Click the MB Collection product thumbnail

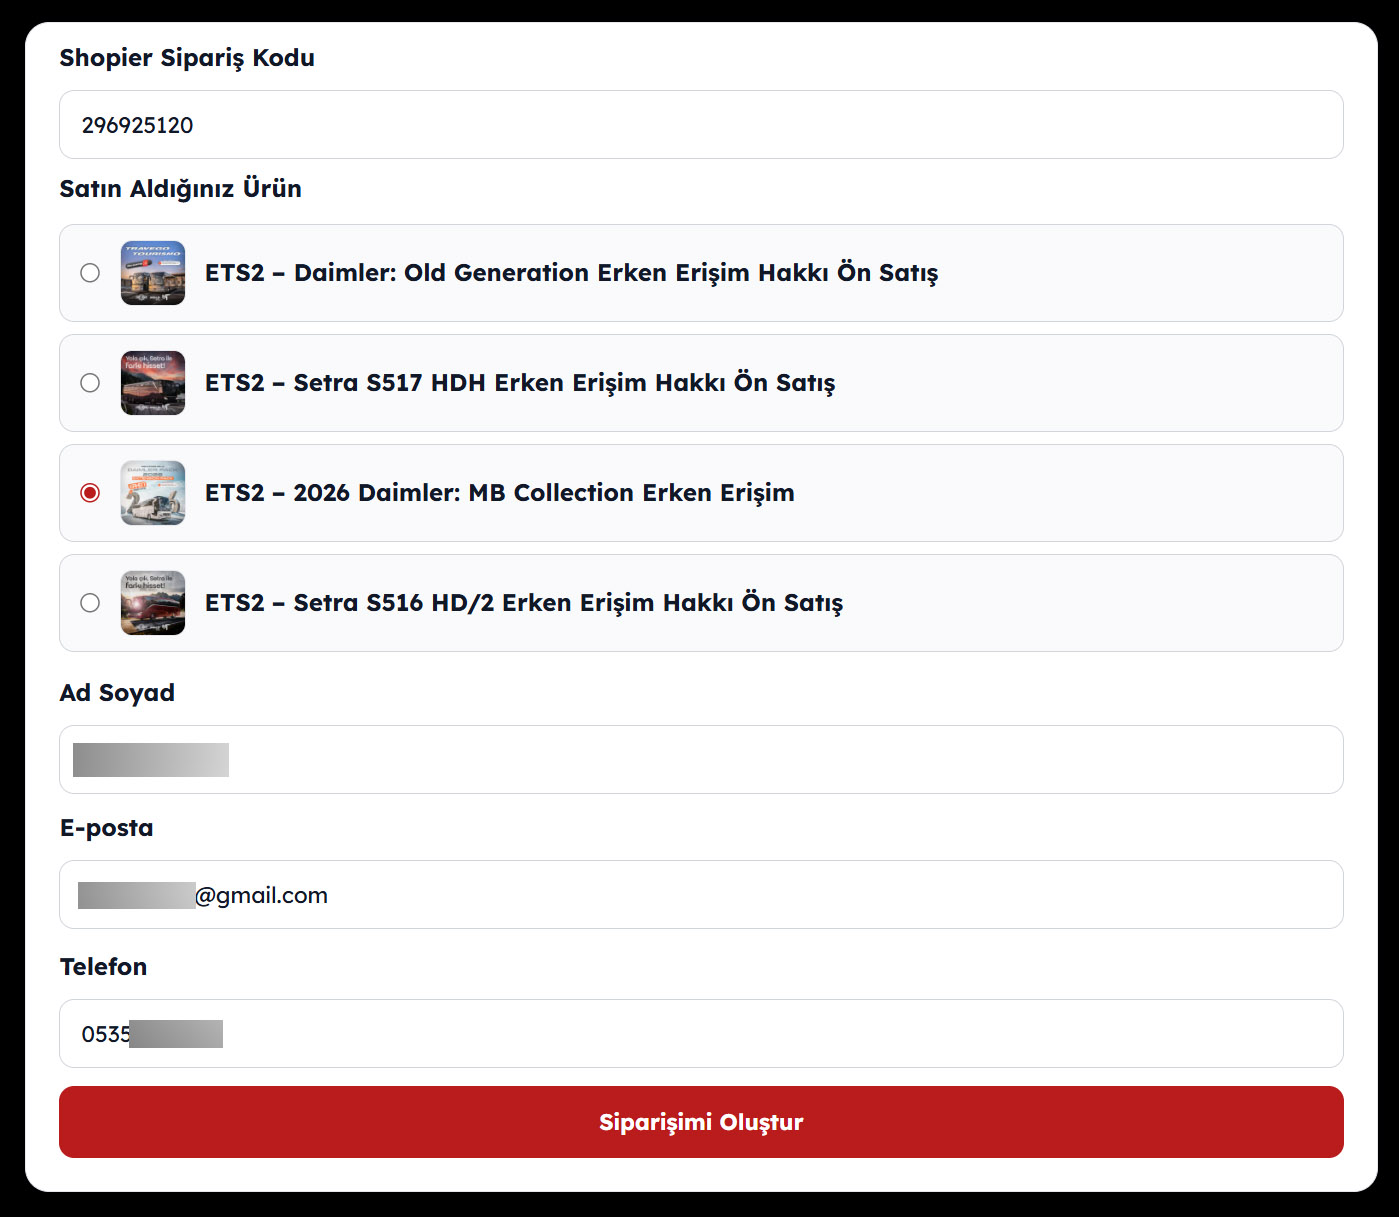[153, 493]
